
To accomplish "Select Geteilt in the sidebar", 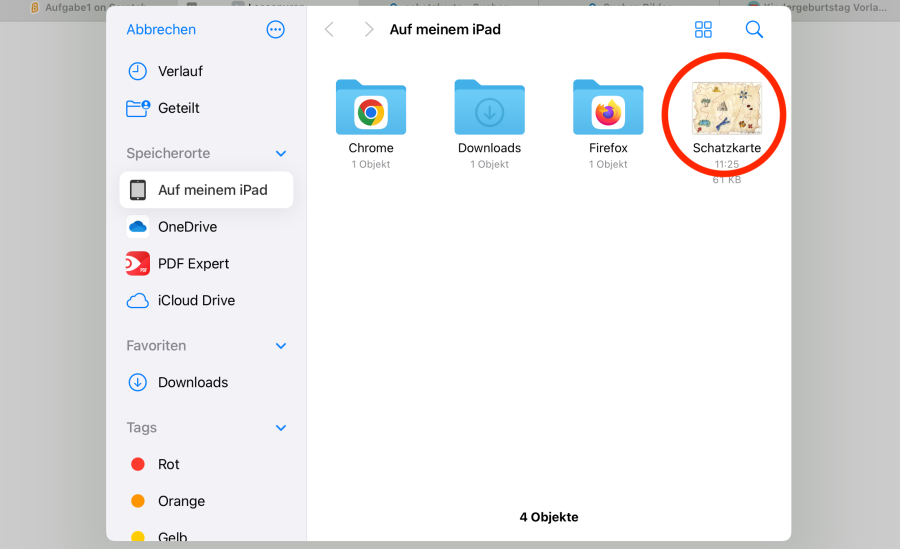I will [178, 108].
